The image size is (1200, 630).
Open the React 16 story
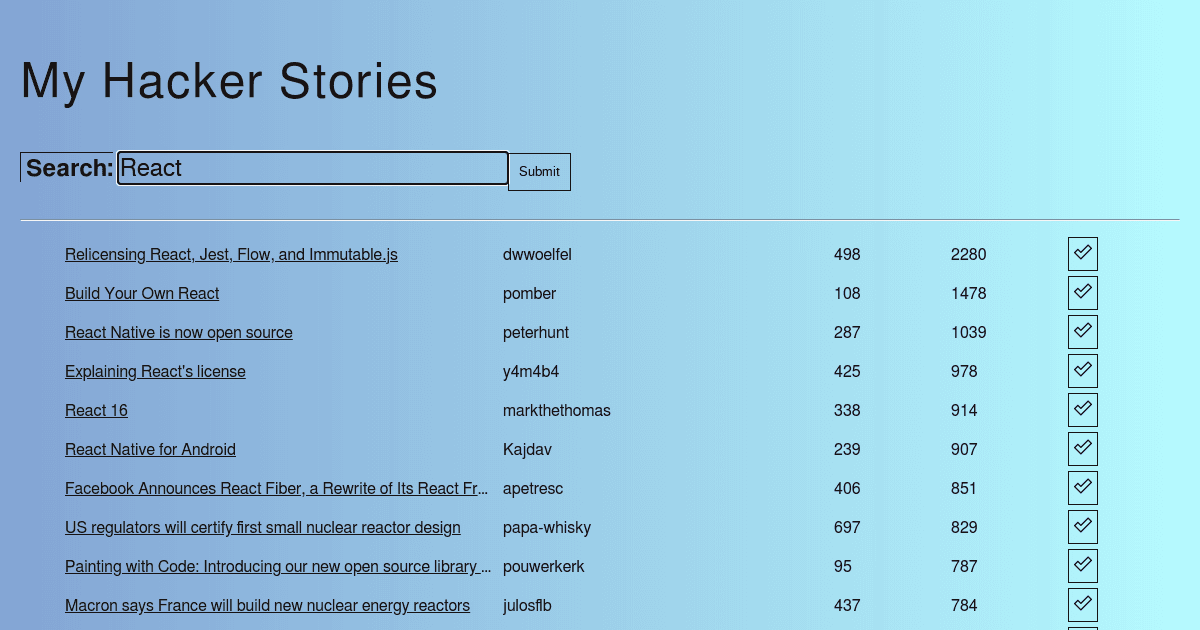[x=96, y=410]
